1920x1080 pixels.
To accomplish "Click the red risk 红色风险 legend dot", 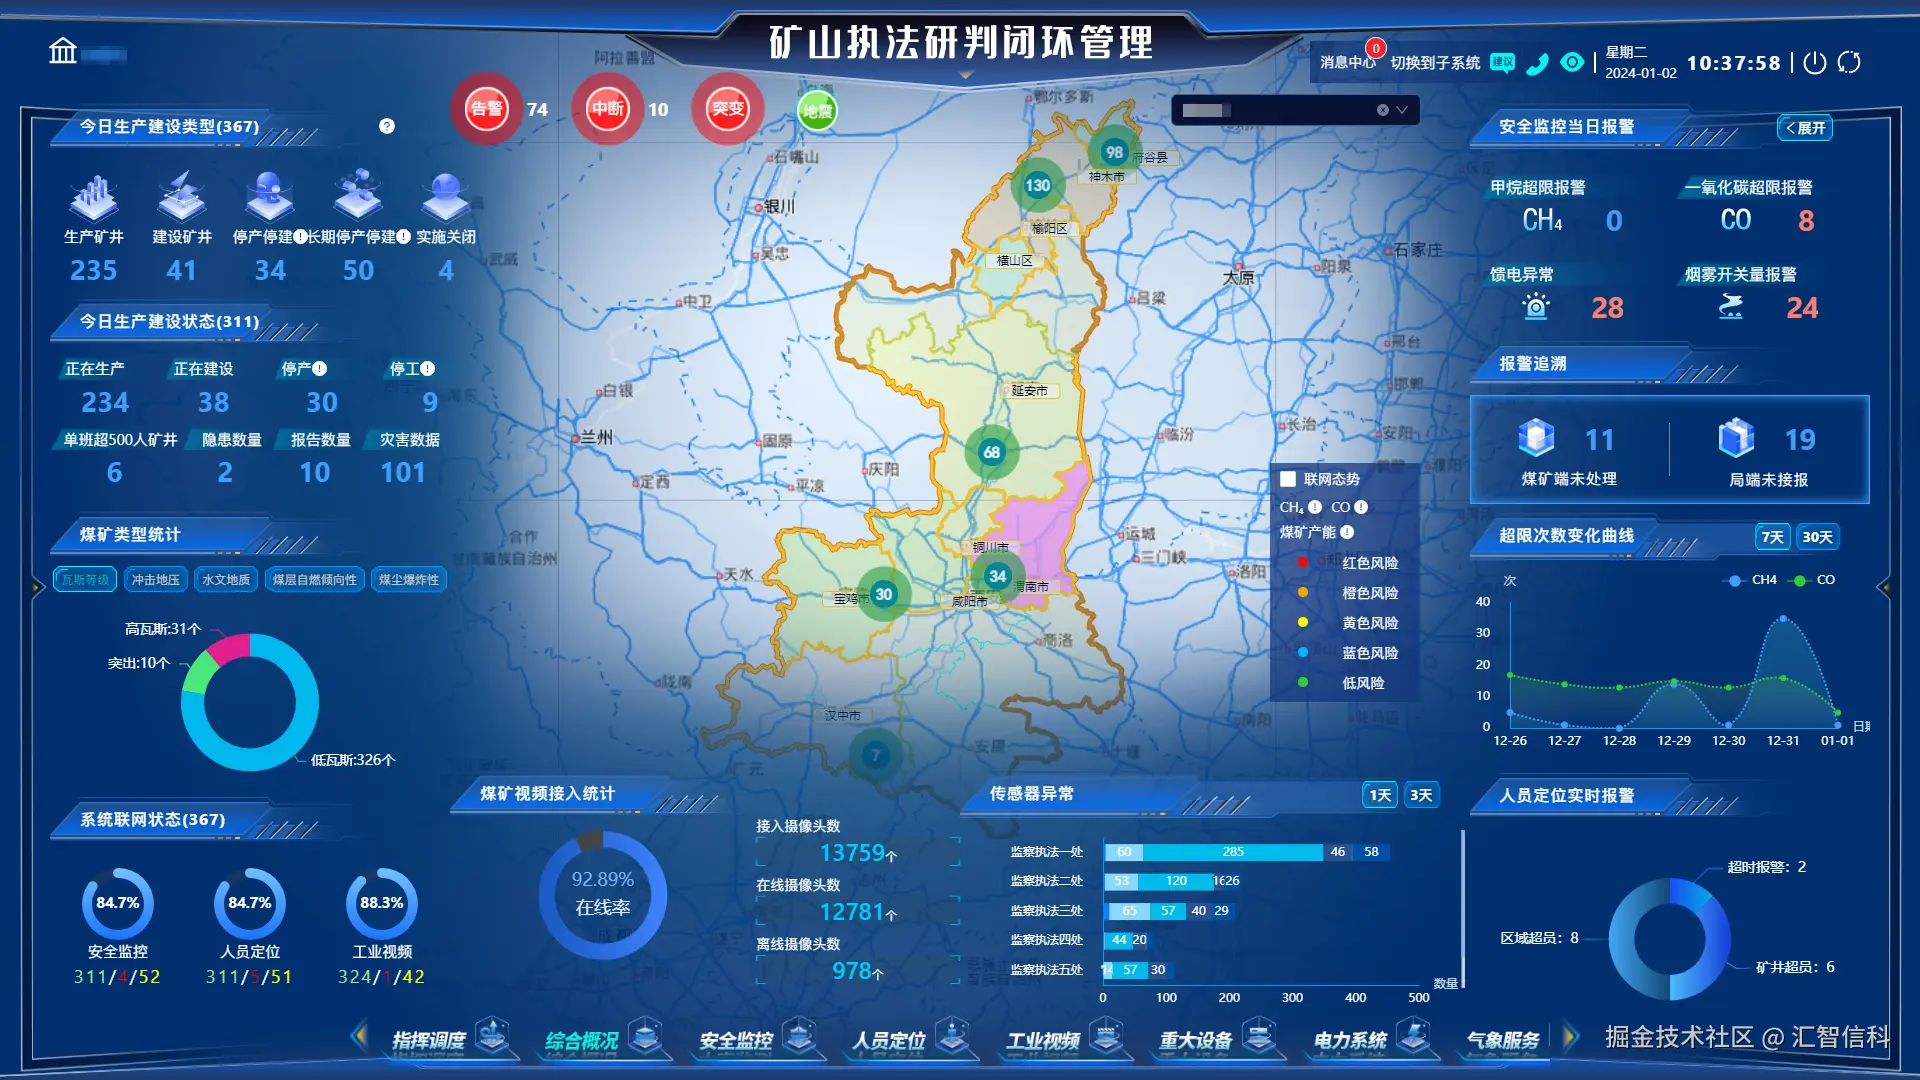I will [1302, 563].
